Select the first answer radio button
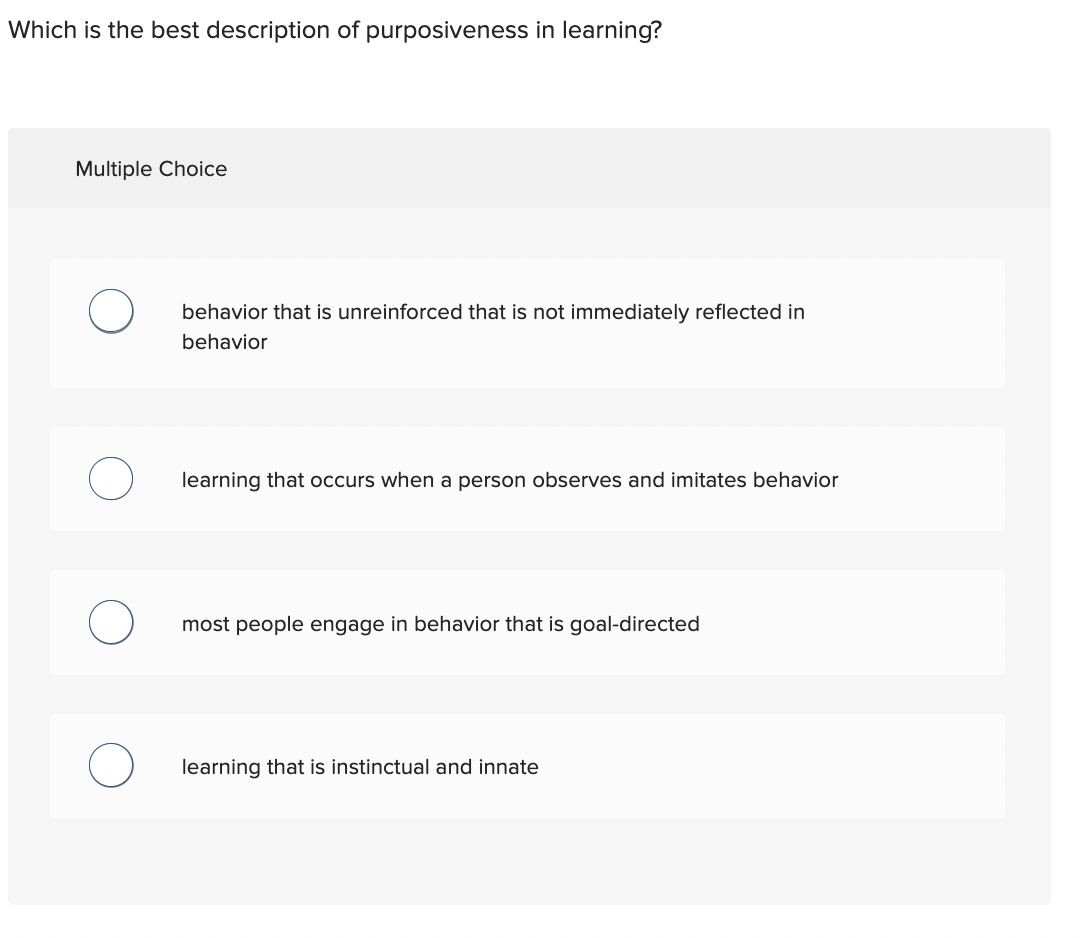 pos(110,311)
